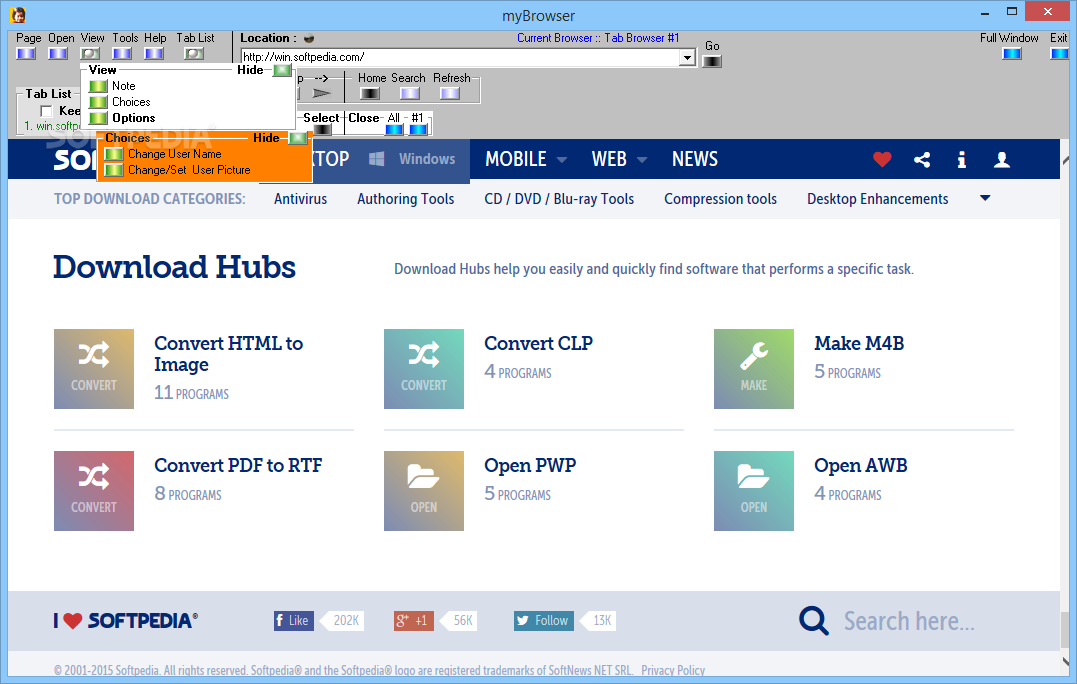Viewport: 1077px width, 684px height.
Task: Click the Facebook Like button
Action: point(293,621)
